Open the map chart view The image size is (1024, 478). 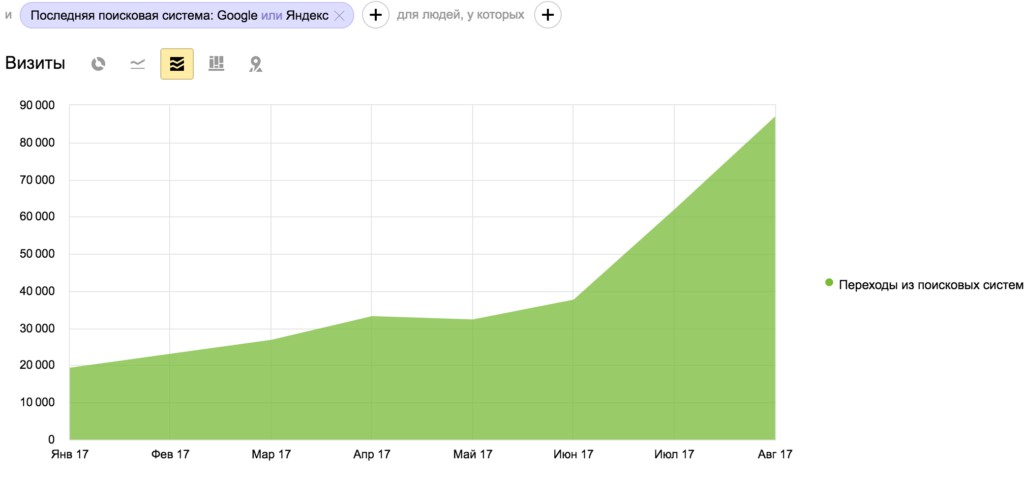(255, 64)
